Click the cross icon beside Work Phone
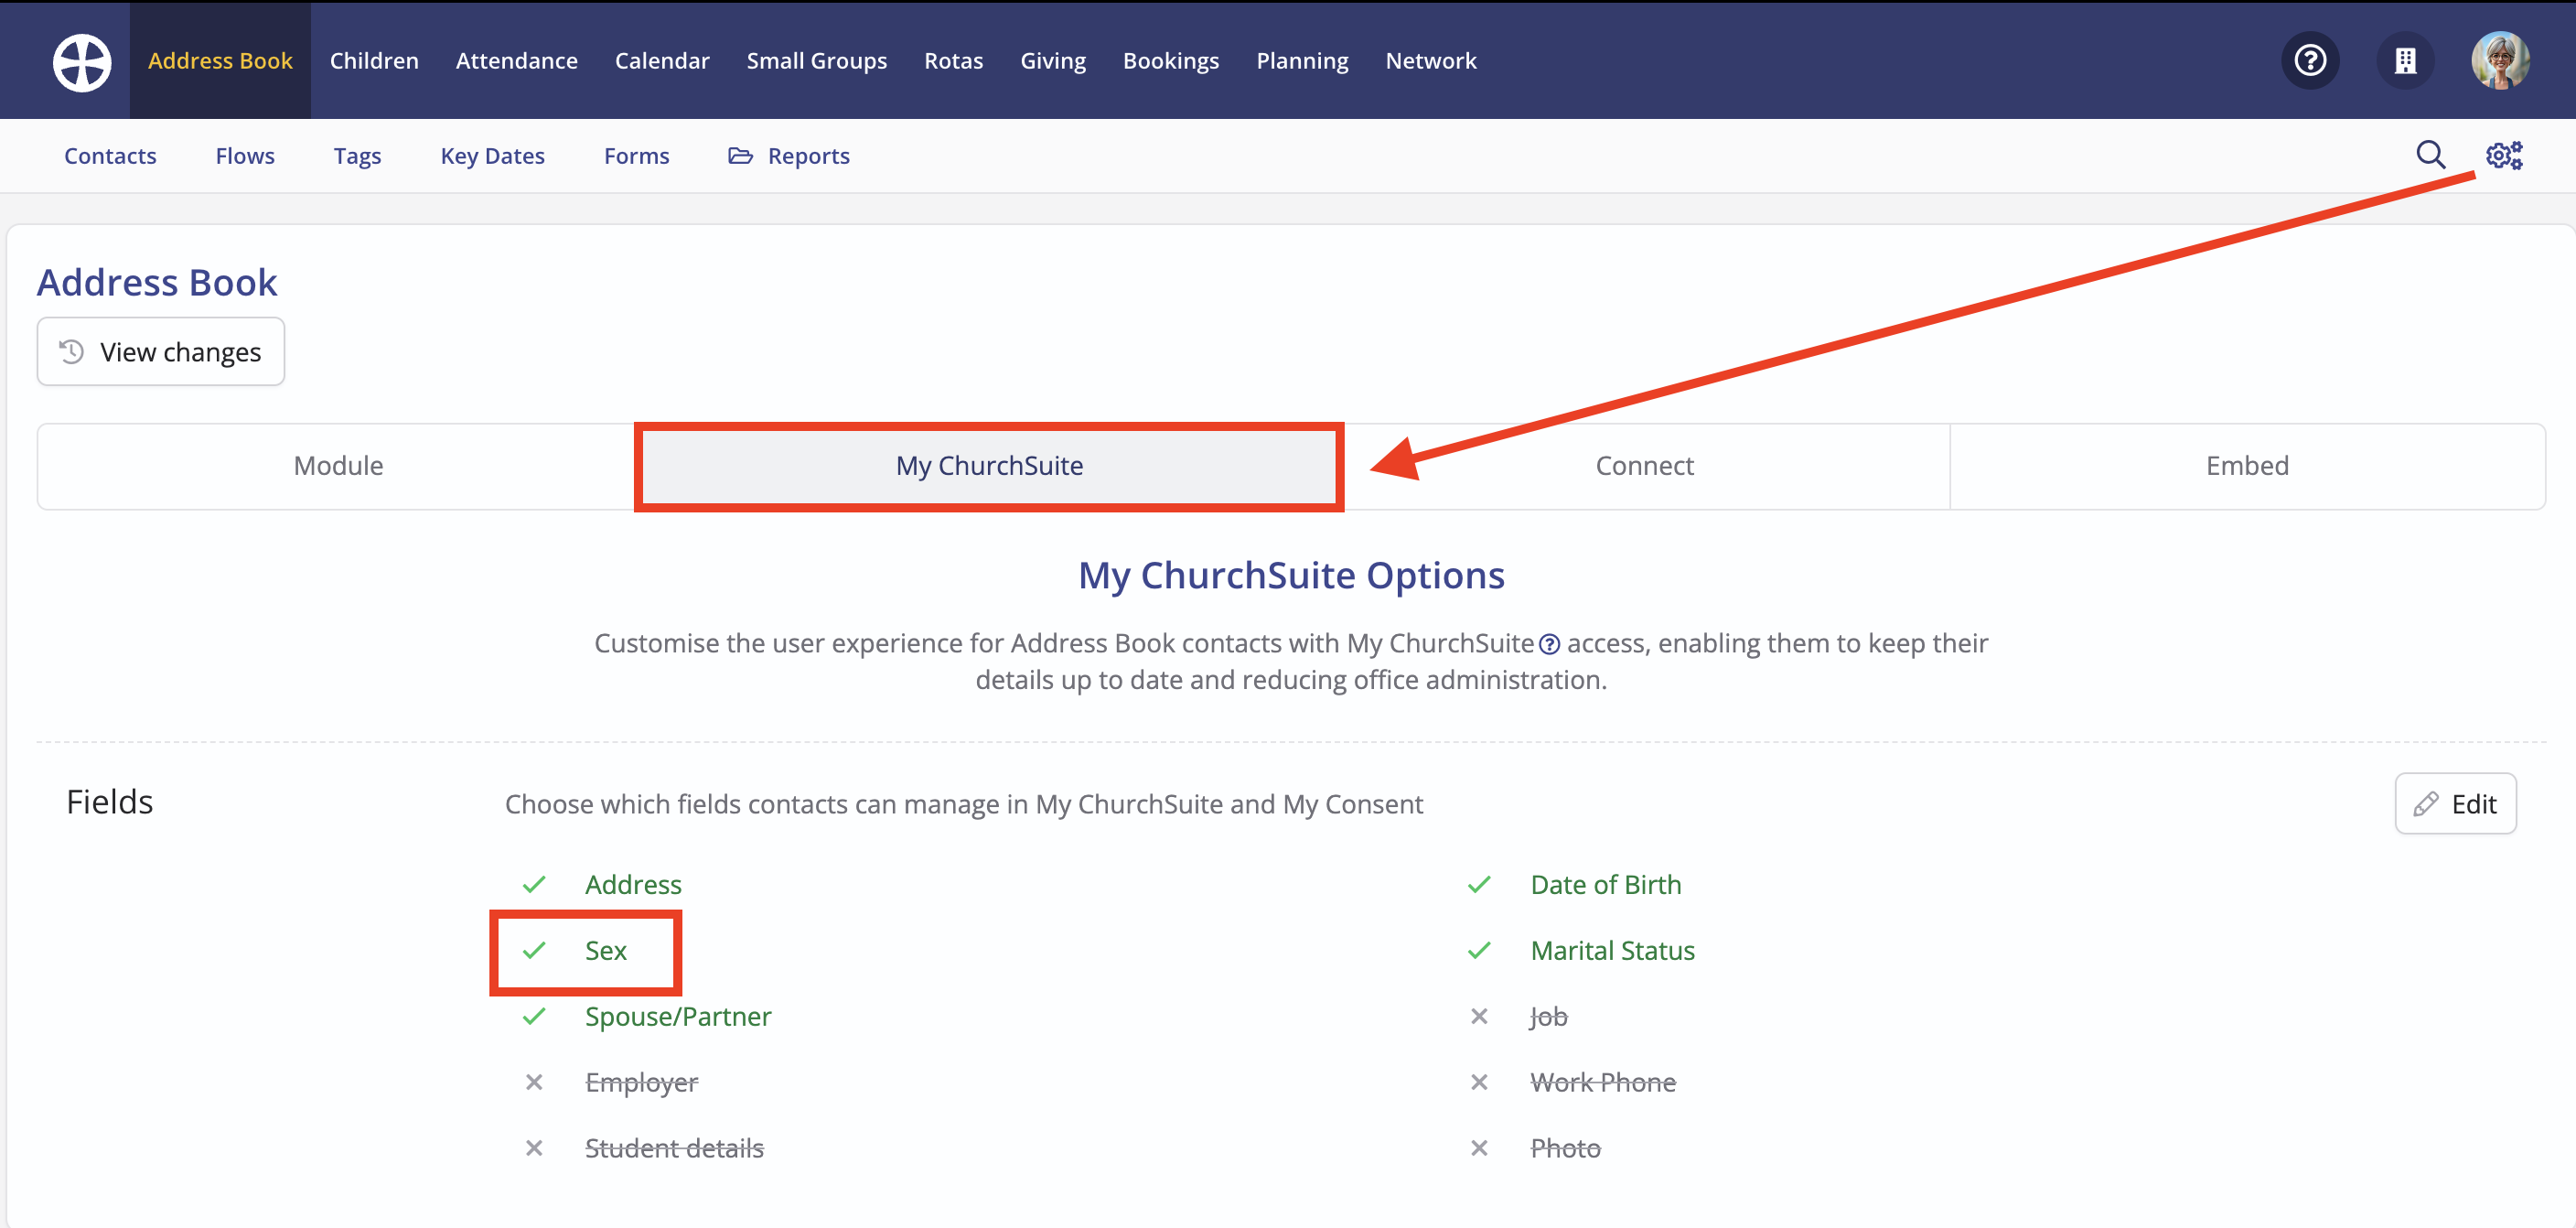The image size is (2576, 1228). pyautogui.click(x=1479, y=1083)
